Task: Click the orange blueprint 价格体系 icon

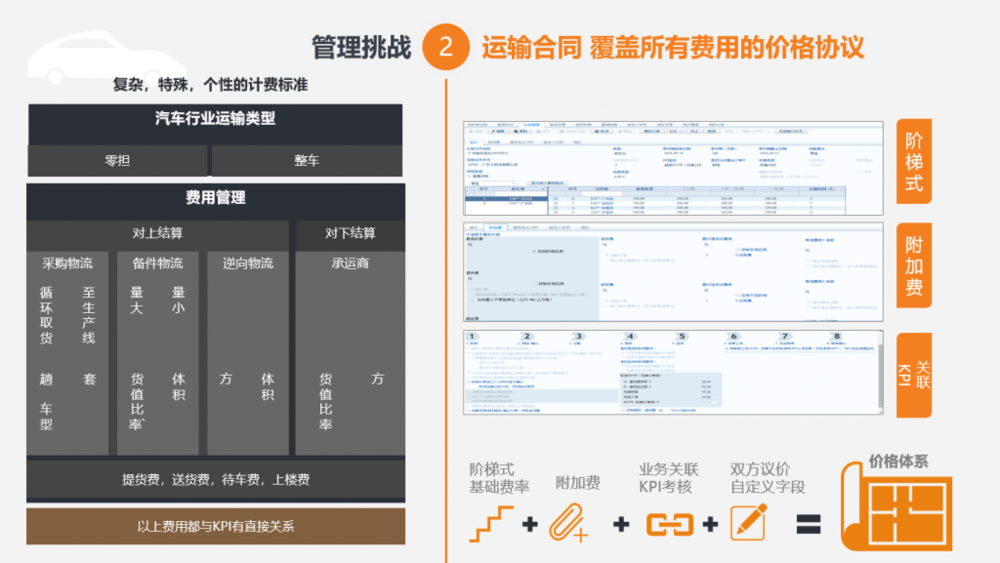Action: tap(893, 512)
